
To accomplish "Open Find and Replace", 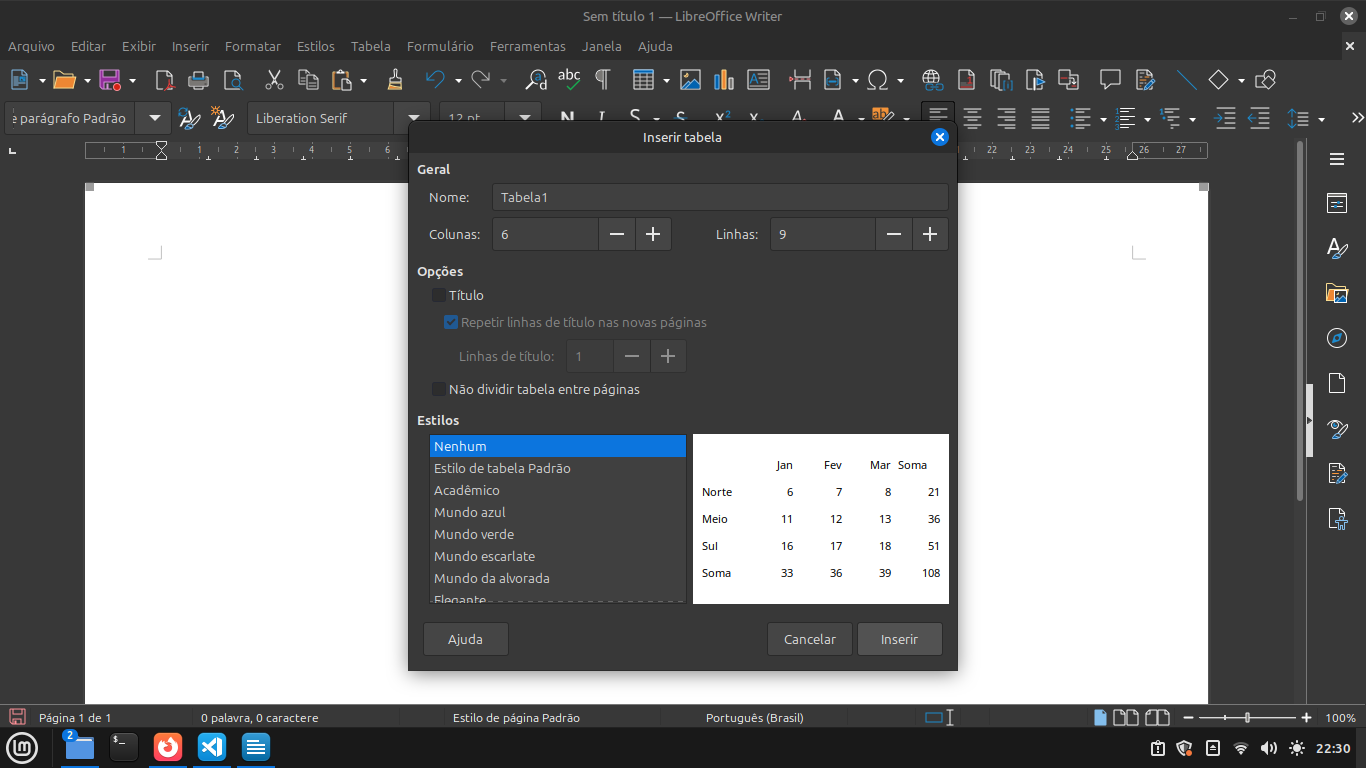I will pyautogui.click(x=537, y=80).
